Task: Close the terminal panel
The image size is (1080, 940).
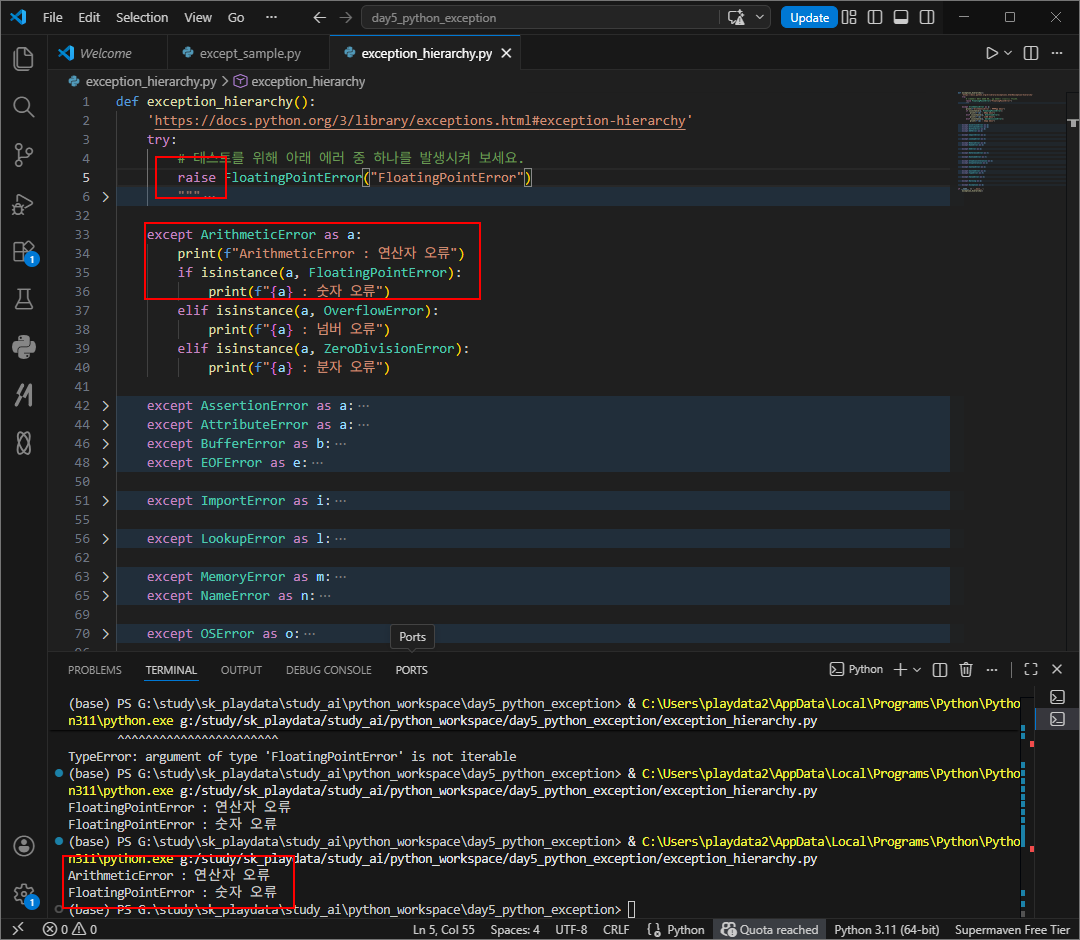Action: [x=1057, y=669]
